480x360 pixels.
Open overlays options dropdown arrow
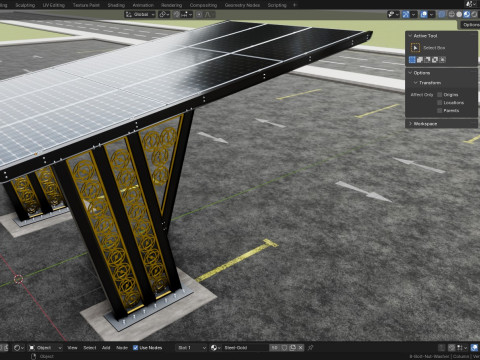[x=432, y=14]
